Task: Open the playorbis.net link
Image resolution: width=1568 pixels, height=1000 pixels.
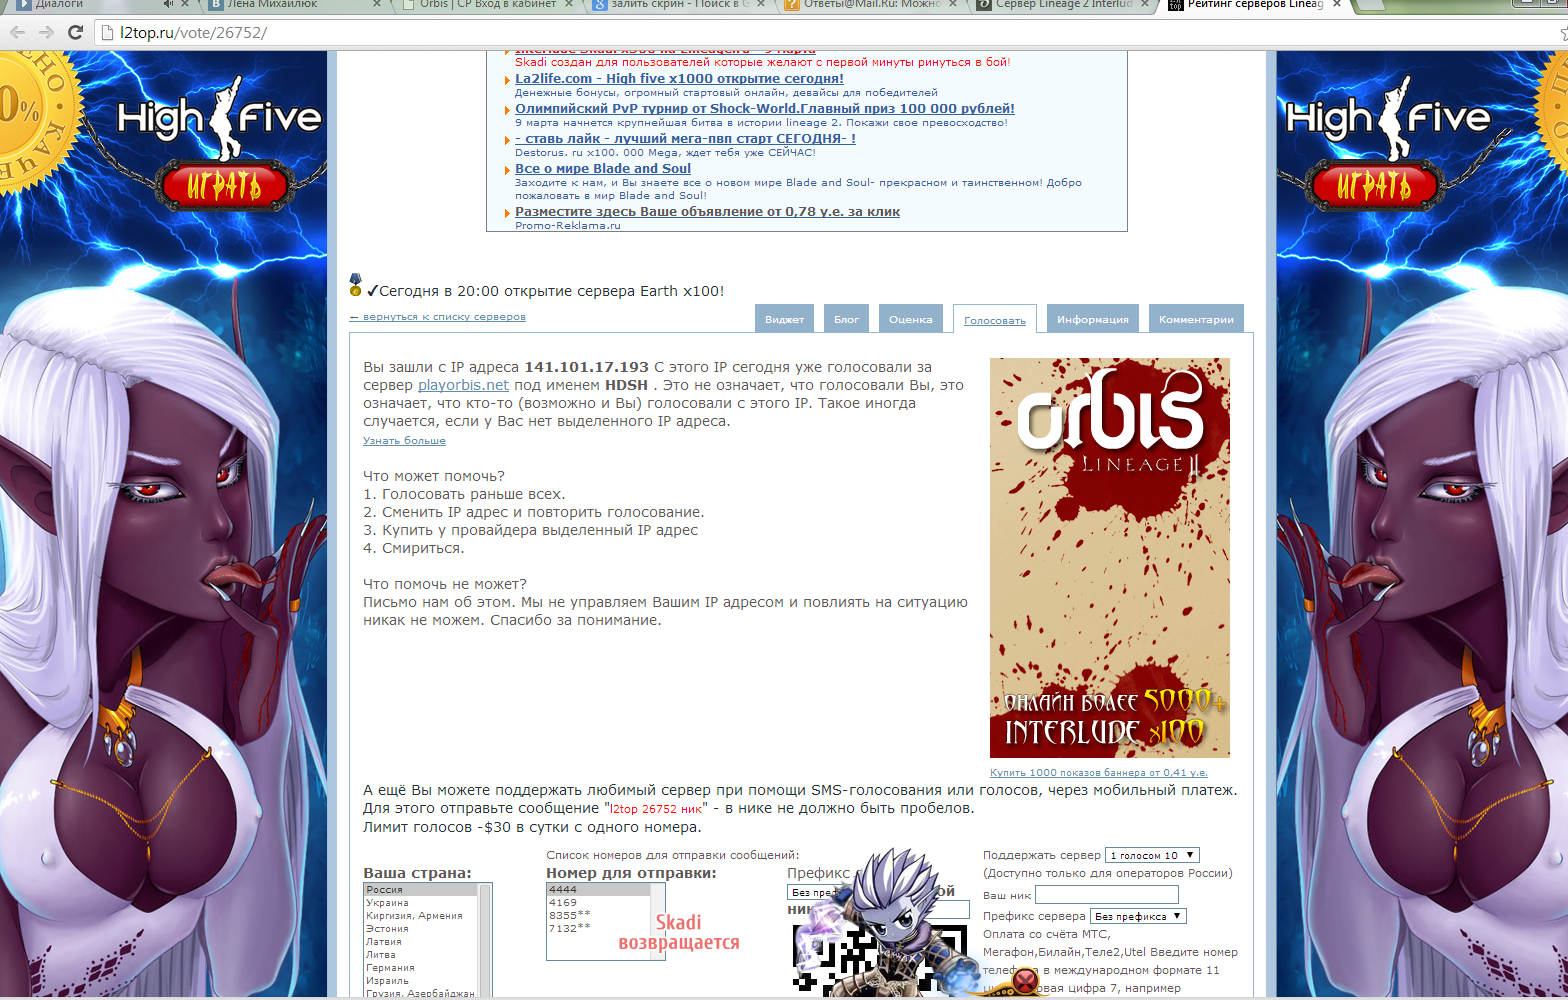Action: tap(463, 385)
